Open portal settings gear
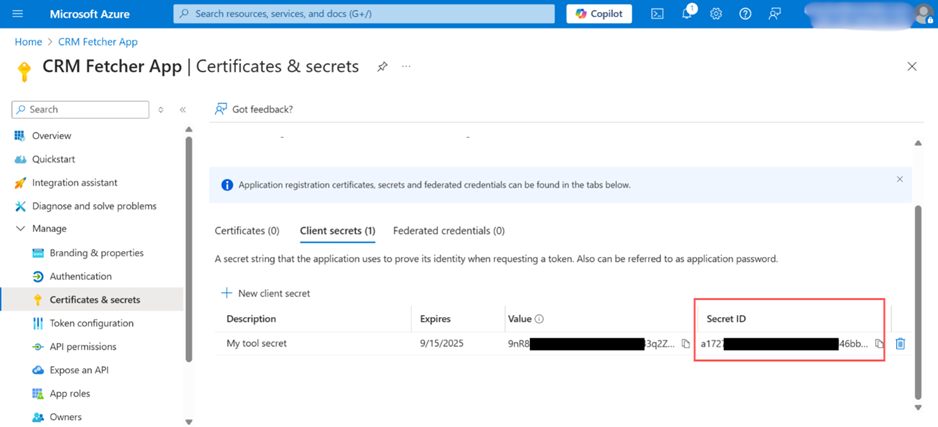938x427 pixels. [x=715, y=14]
